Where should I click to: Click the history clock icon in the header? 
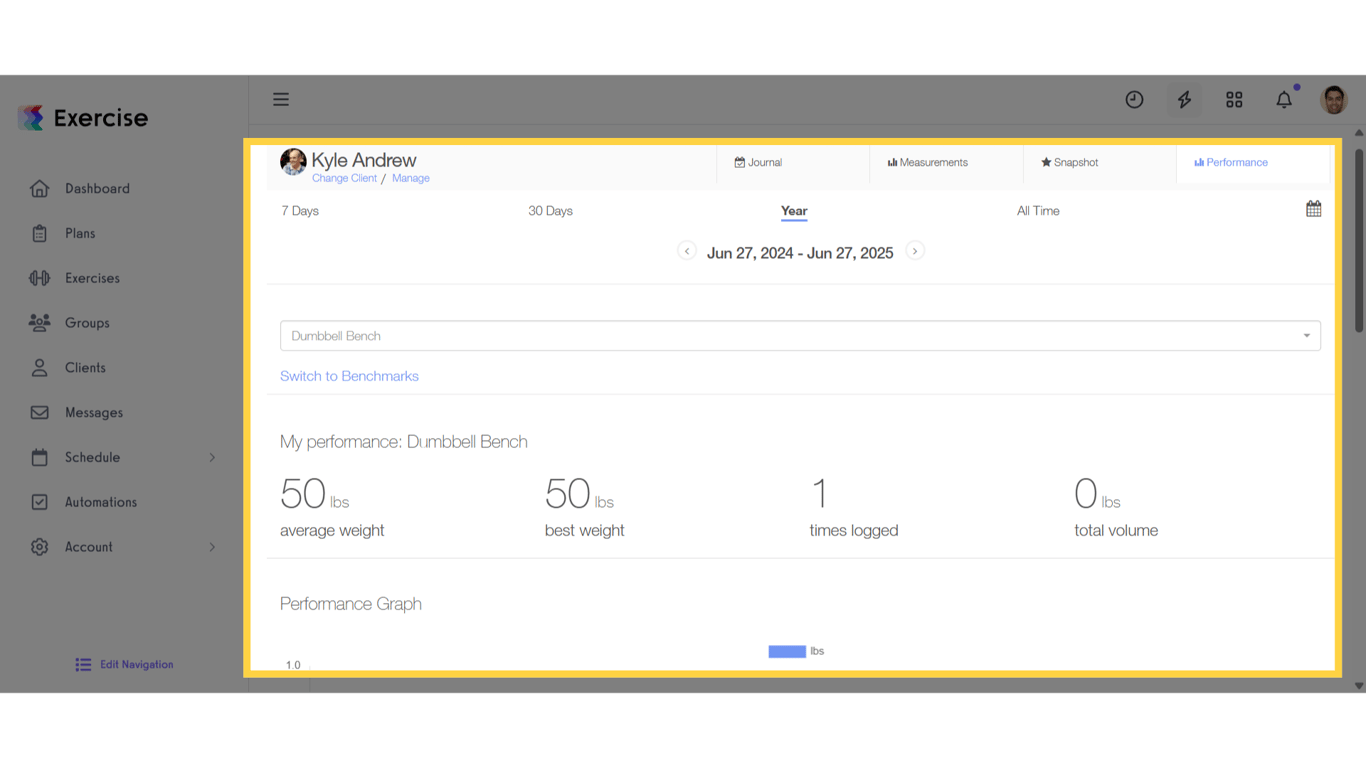click(1134, 99)
